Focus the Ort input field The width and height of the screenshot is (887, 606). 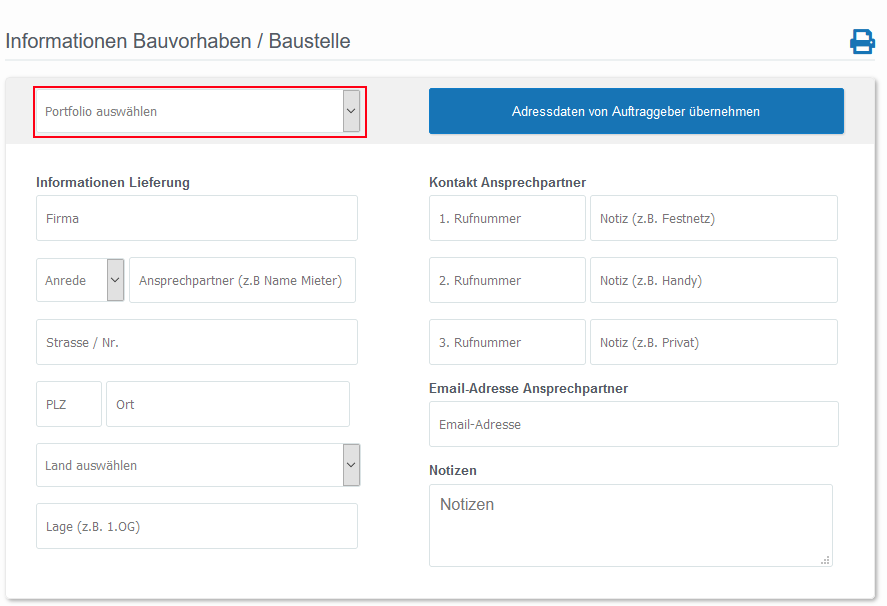click(x=228, y=404)
